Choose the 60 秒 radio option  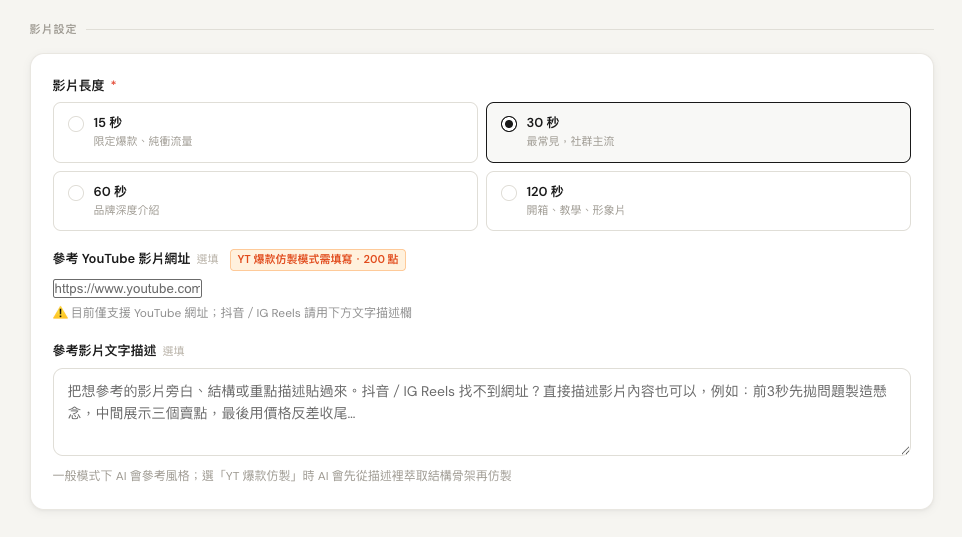click(x=76, y=193)
